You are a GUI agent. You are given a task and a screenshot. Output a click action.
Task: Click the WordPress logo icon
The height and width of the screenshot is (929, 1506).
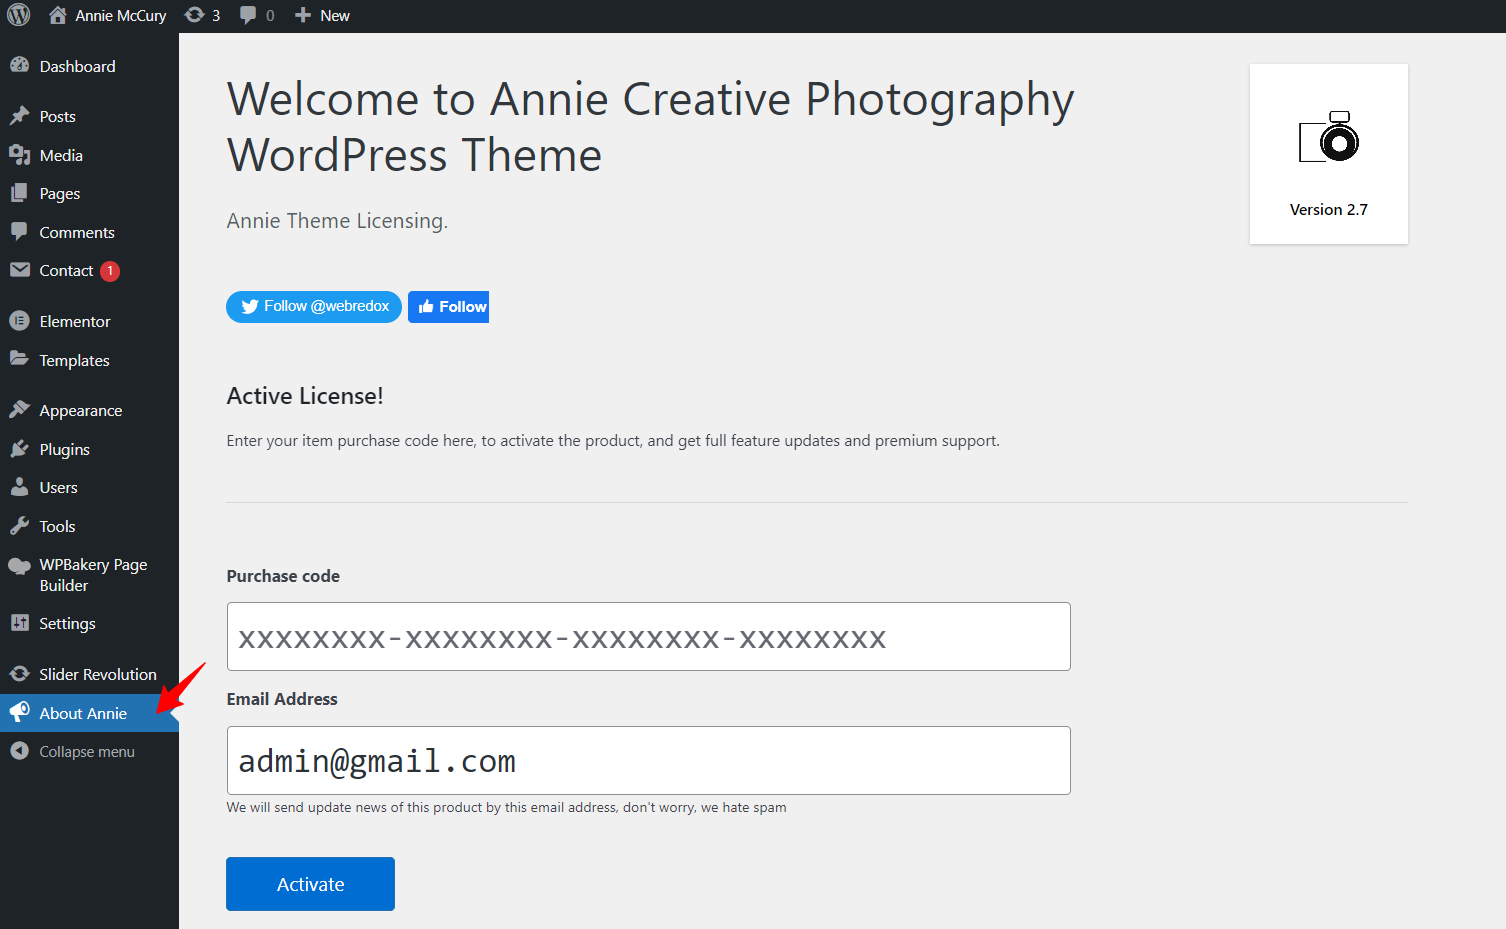coord(19,15)
